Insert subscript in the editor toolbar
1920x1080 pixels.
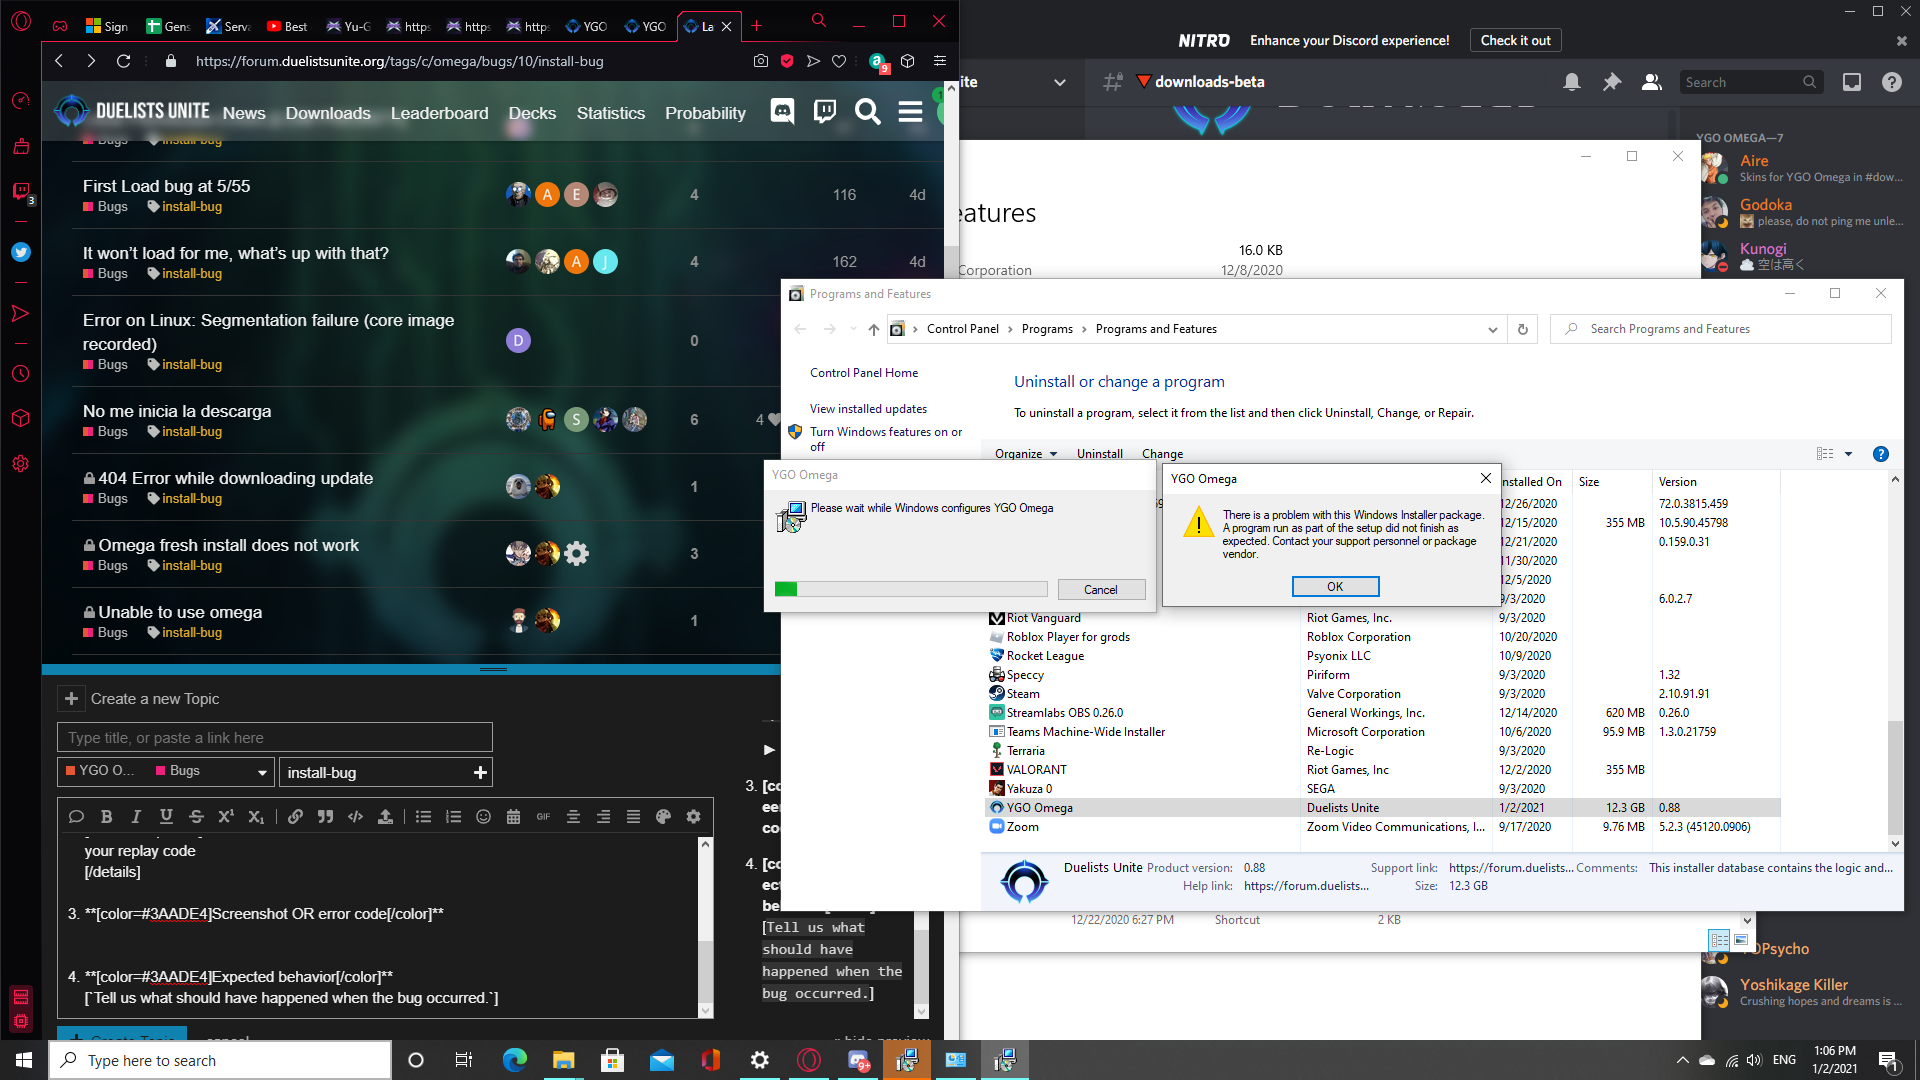pyautogui.click(x=256, y=817)
